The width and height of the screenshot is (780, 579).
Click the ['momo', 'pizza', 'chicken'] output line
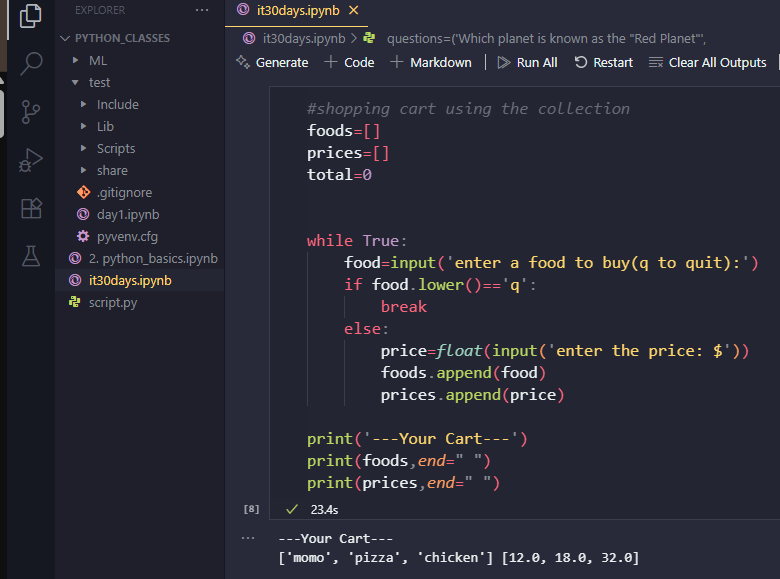tap(458, 558)
